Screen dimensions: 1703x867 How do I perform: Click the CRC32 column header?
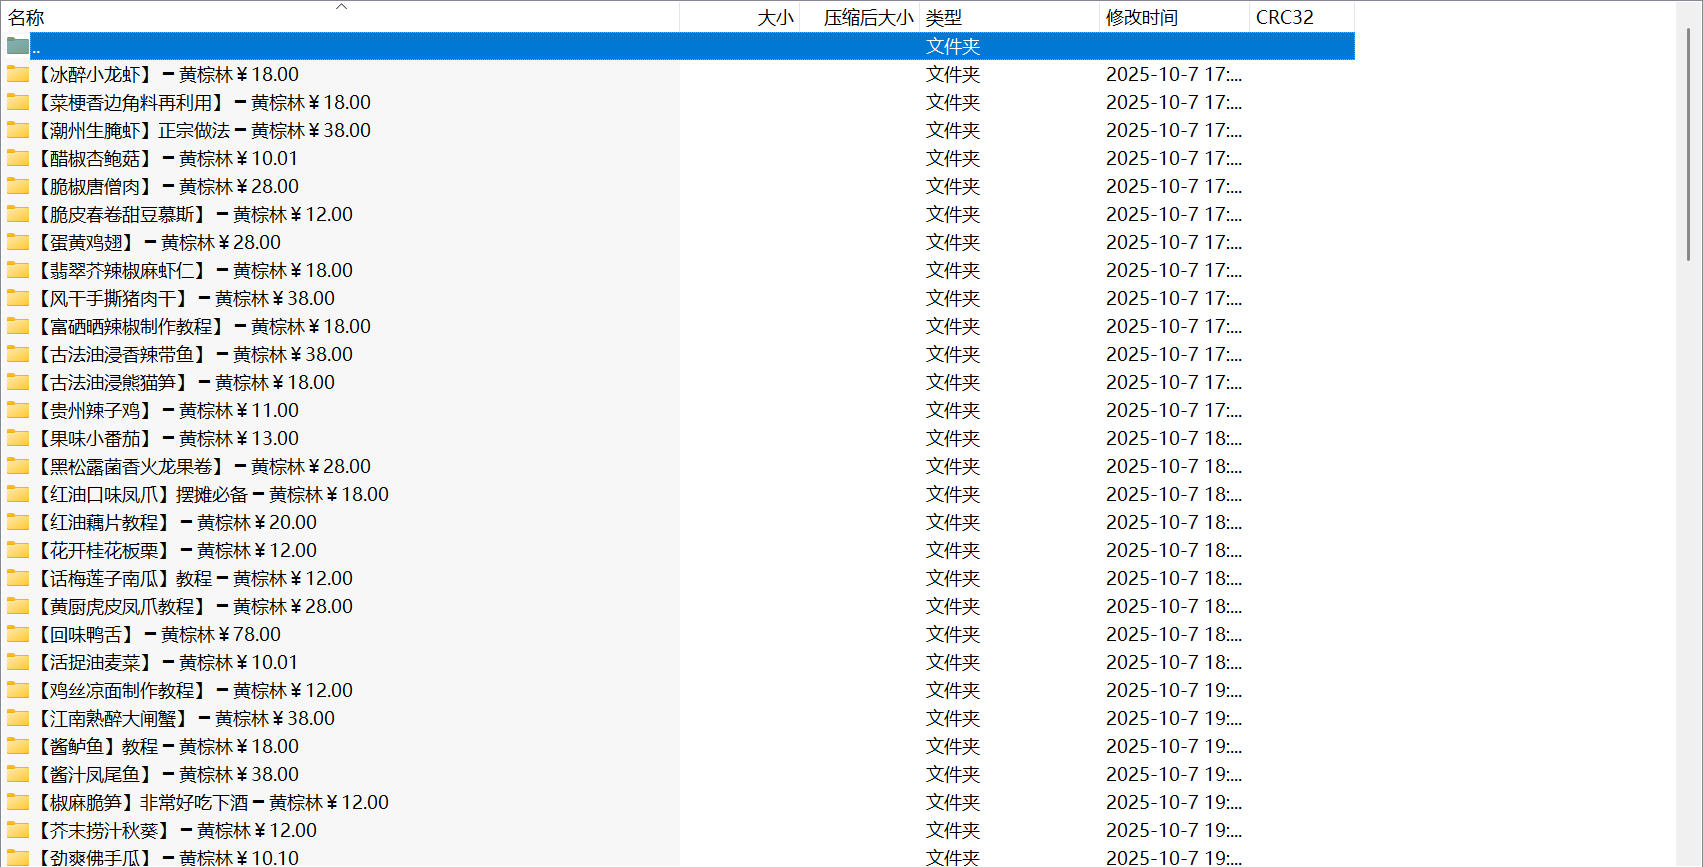click(1284, 18)
